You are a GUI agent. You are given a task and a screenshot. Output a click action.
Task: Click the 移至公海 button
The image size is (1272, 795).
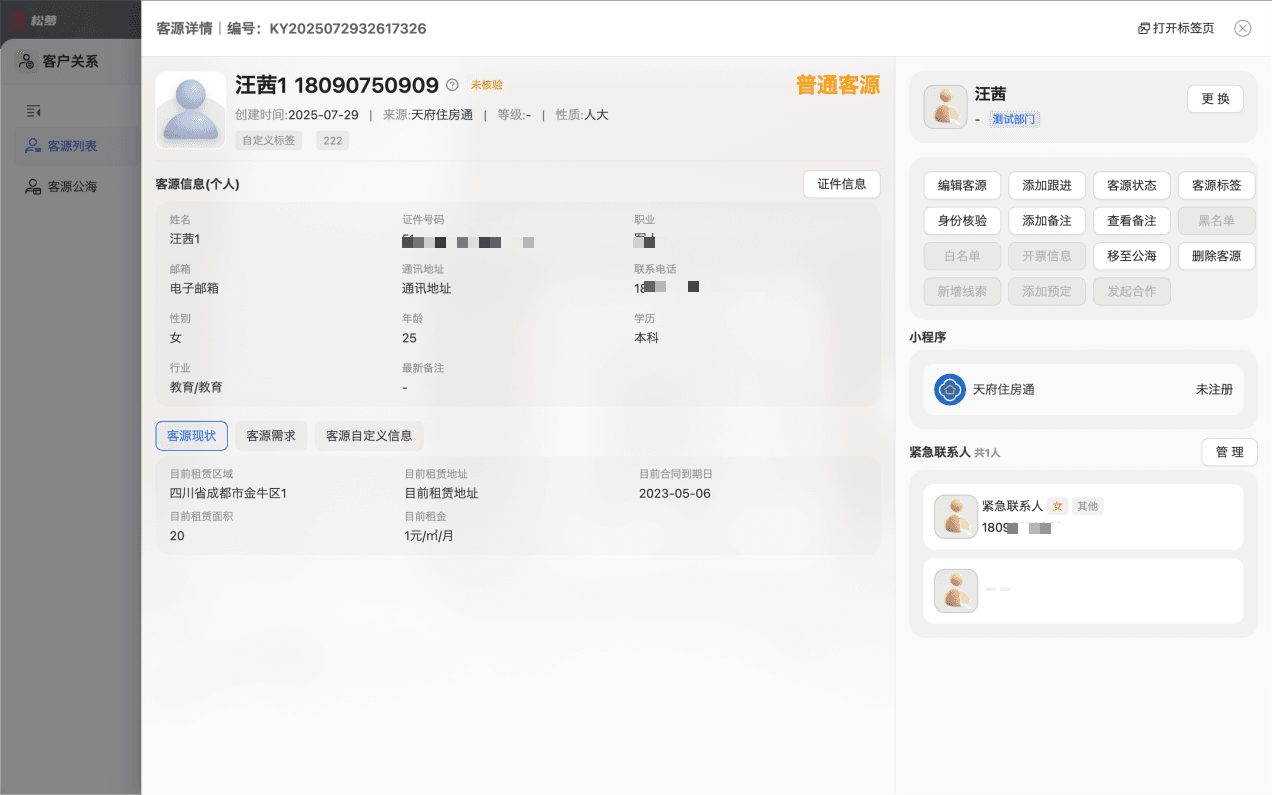pos(1132,256)
